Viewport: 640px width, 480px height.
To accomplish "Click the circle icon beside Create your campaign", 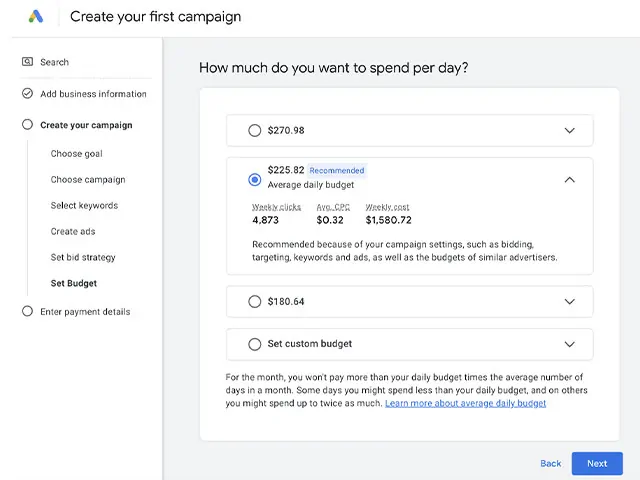I will tap(27, 125).
